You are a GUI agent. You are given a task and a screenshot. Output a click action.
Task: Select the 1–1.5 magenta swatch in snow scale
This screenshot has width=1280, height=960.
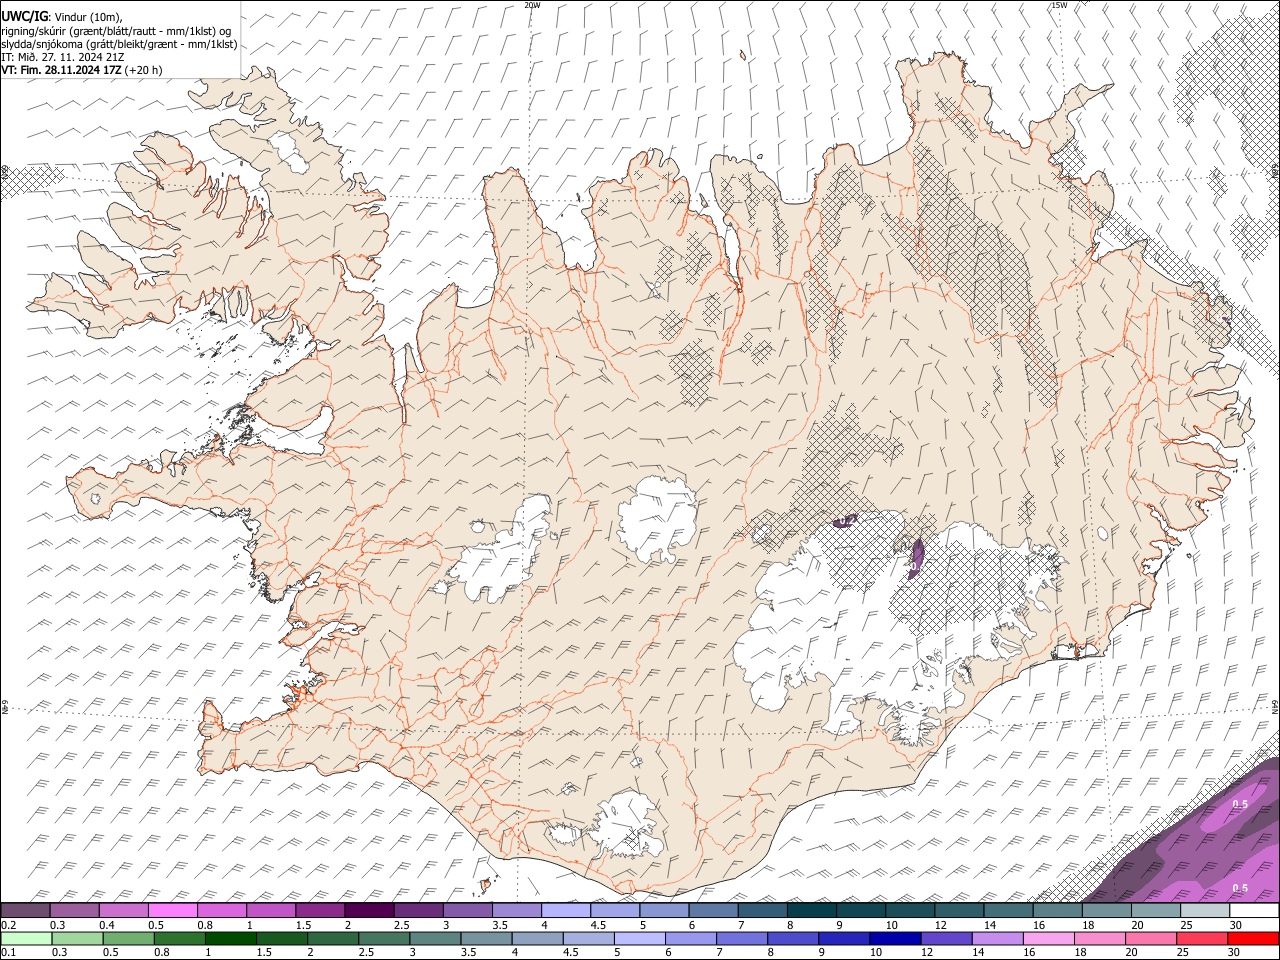pos(270,911)
